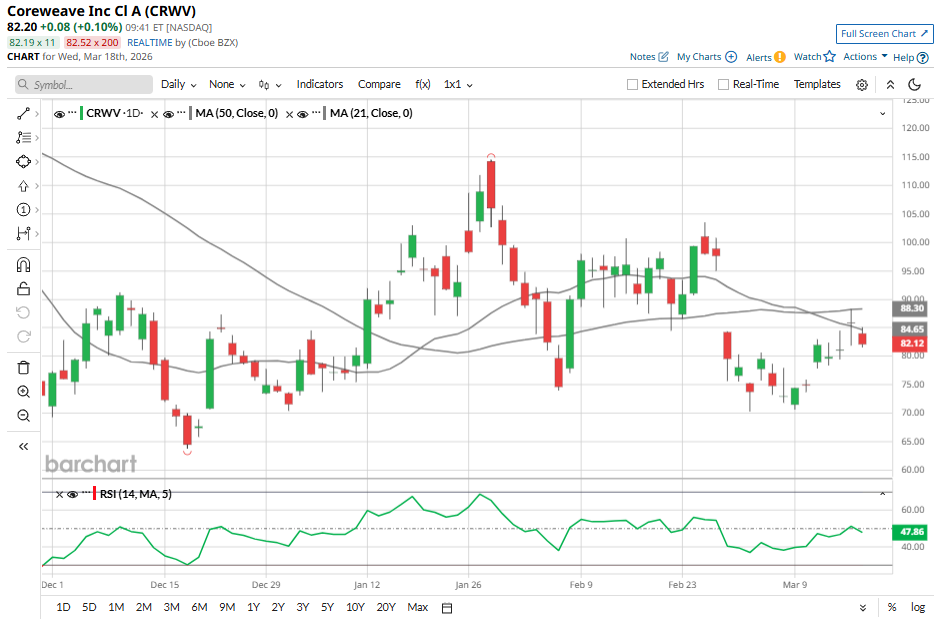Click the trash icon to delete drawings
Viewport: 937px width, 634px height.
(x=23, y=367)
